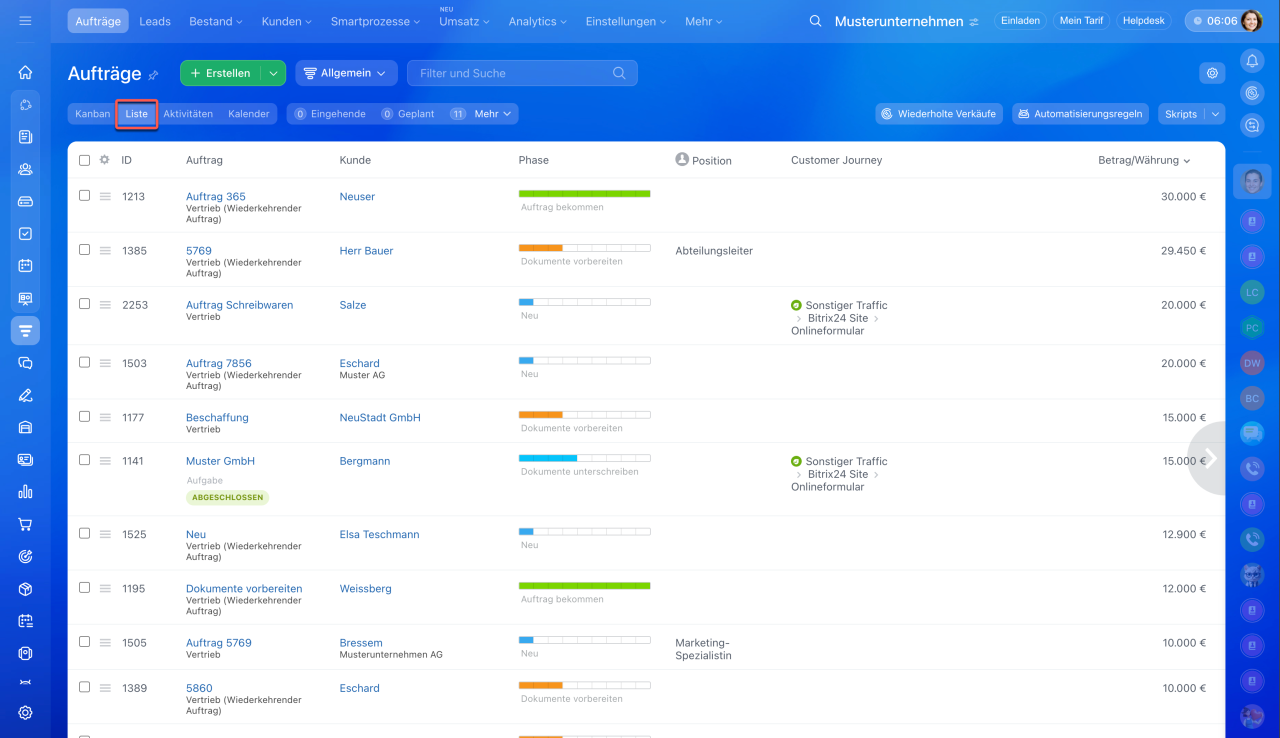Click the phase progress bar for Muster GmbH
1280x738 pixels.
pos(584,458)
